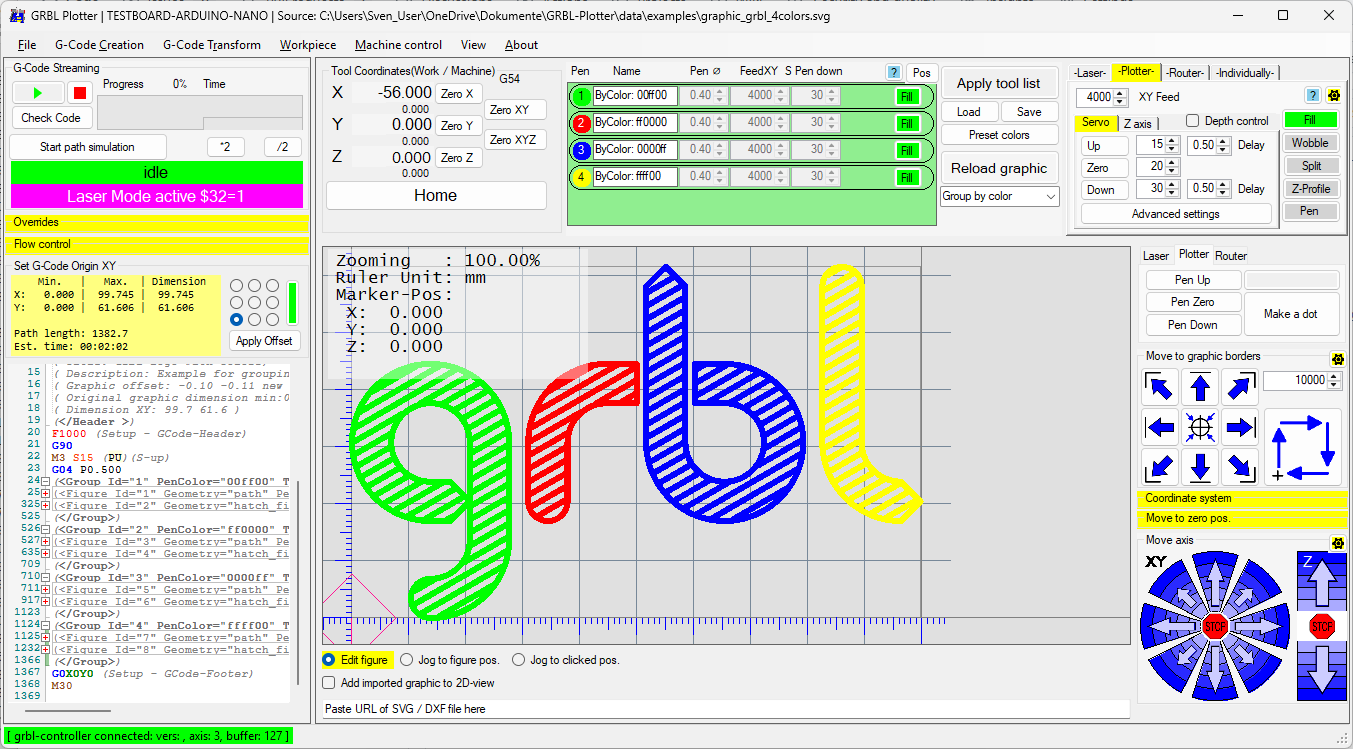Expand the Coordinate system section
1353x749 pixels.
pyautogui.click(x=1243, y=498)
